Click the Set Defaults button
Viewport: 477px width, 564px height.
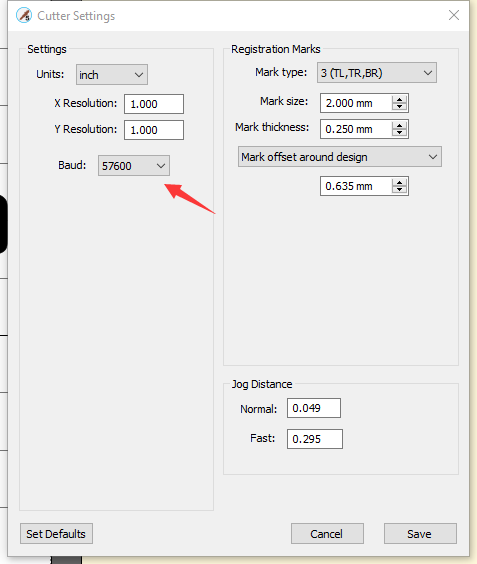point(56,534)
